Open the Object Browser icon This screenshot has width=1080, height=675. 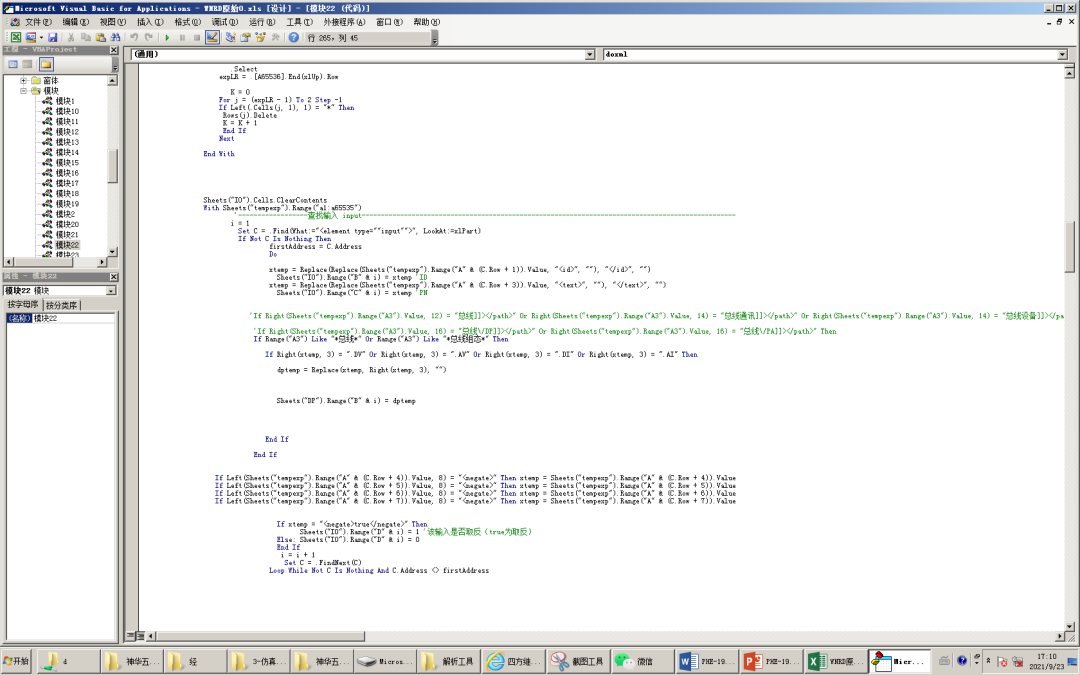coord(260,37)
